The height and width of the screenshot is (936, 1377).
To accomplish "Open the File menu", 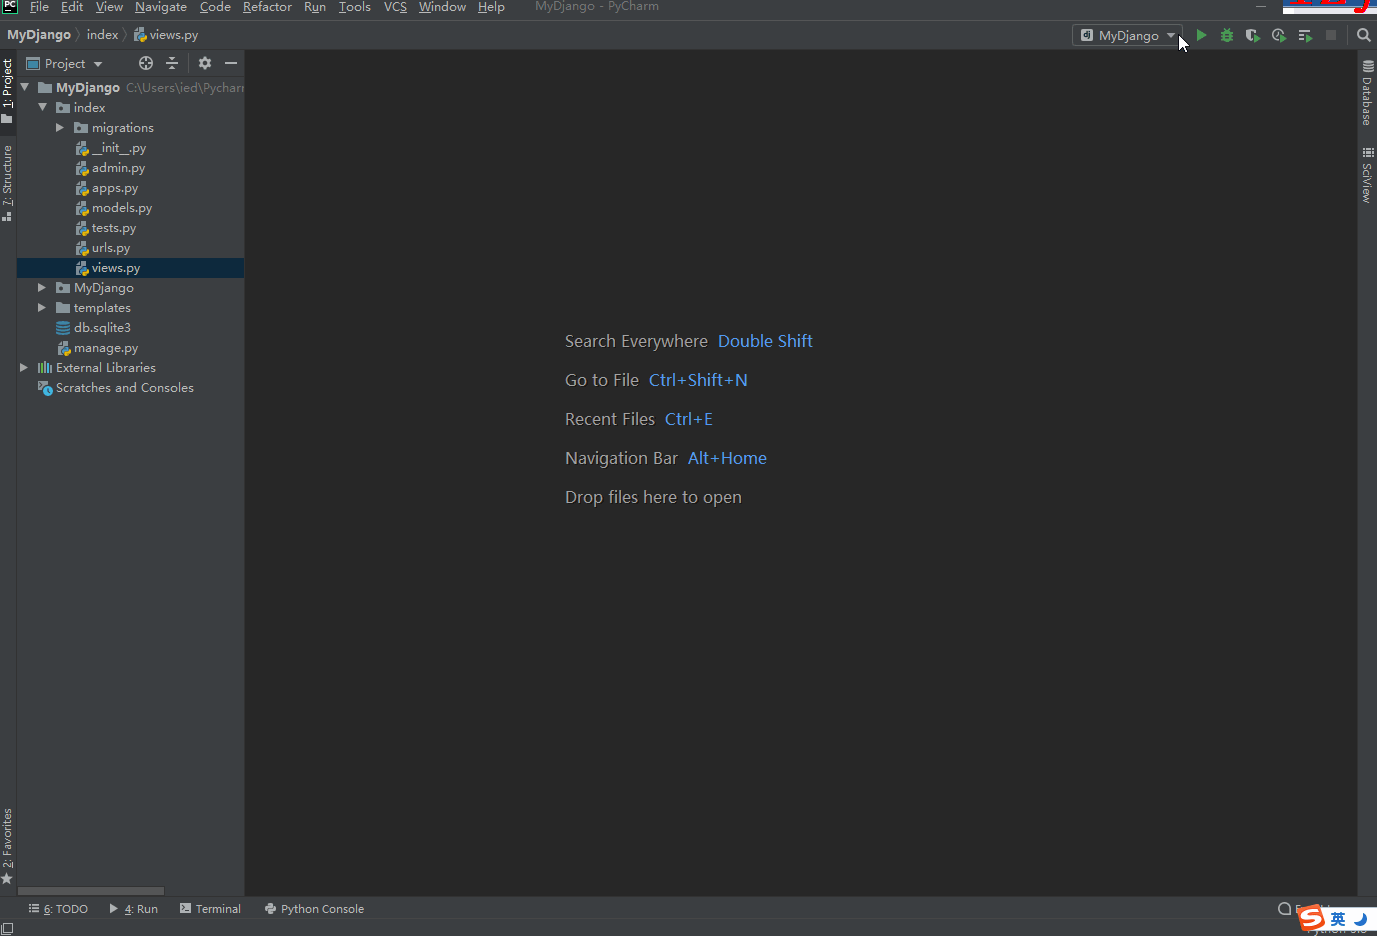I will click(x=39, y=7).
